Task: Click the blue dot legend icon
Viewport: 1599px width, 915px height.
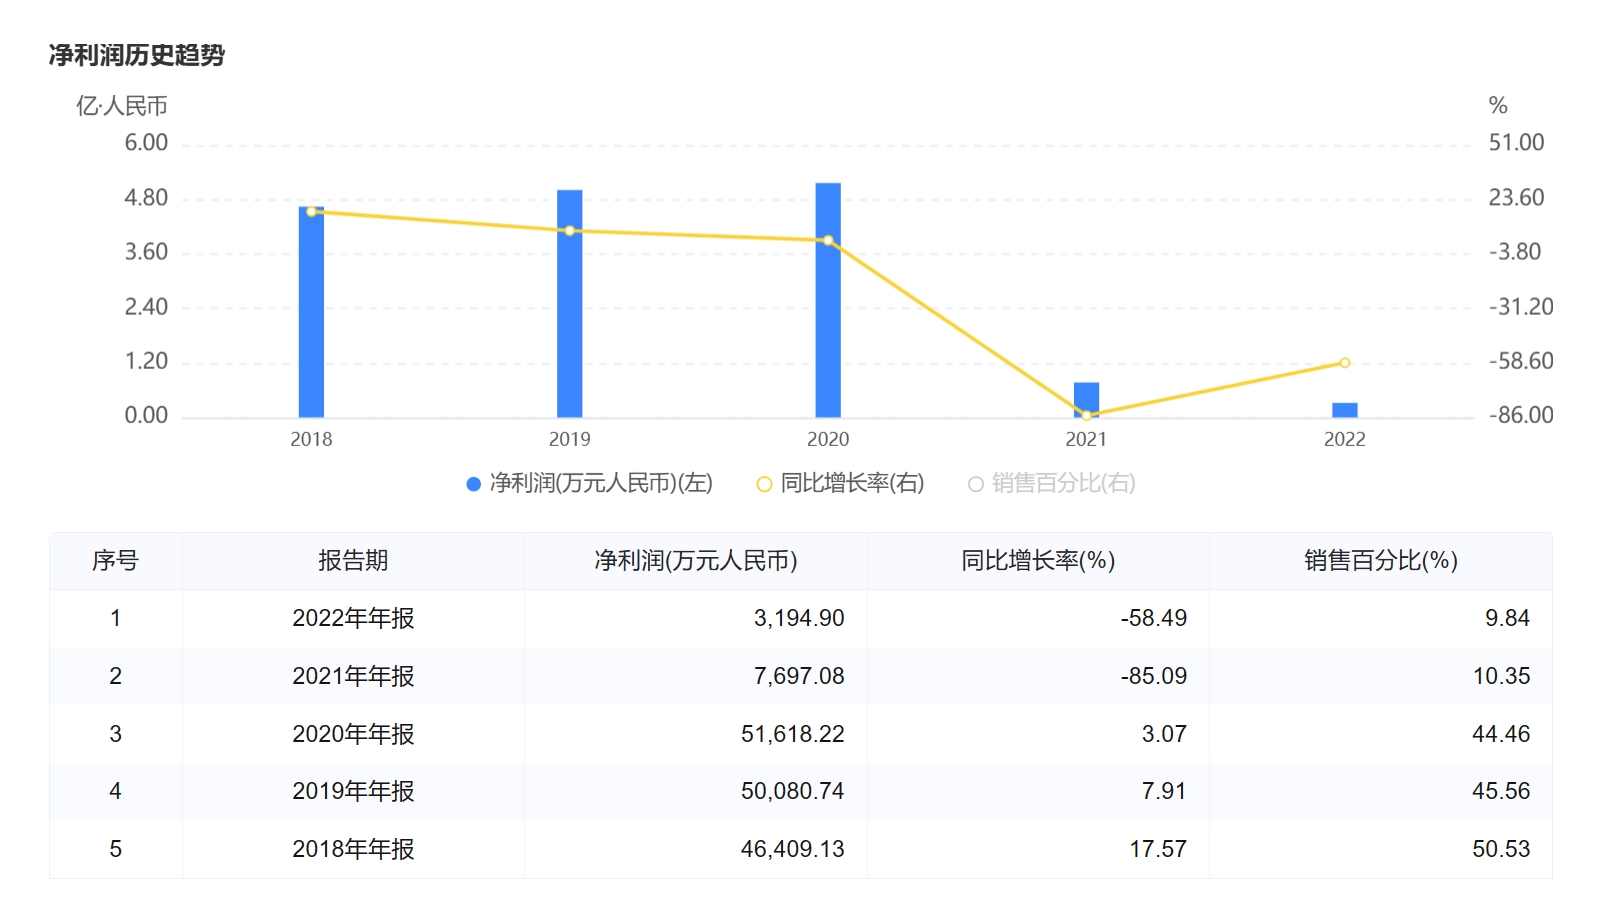Action: pos(474,484)
